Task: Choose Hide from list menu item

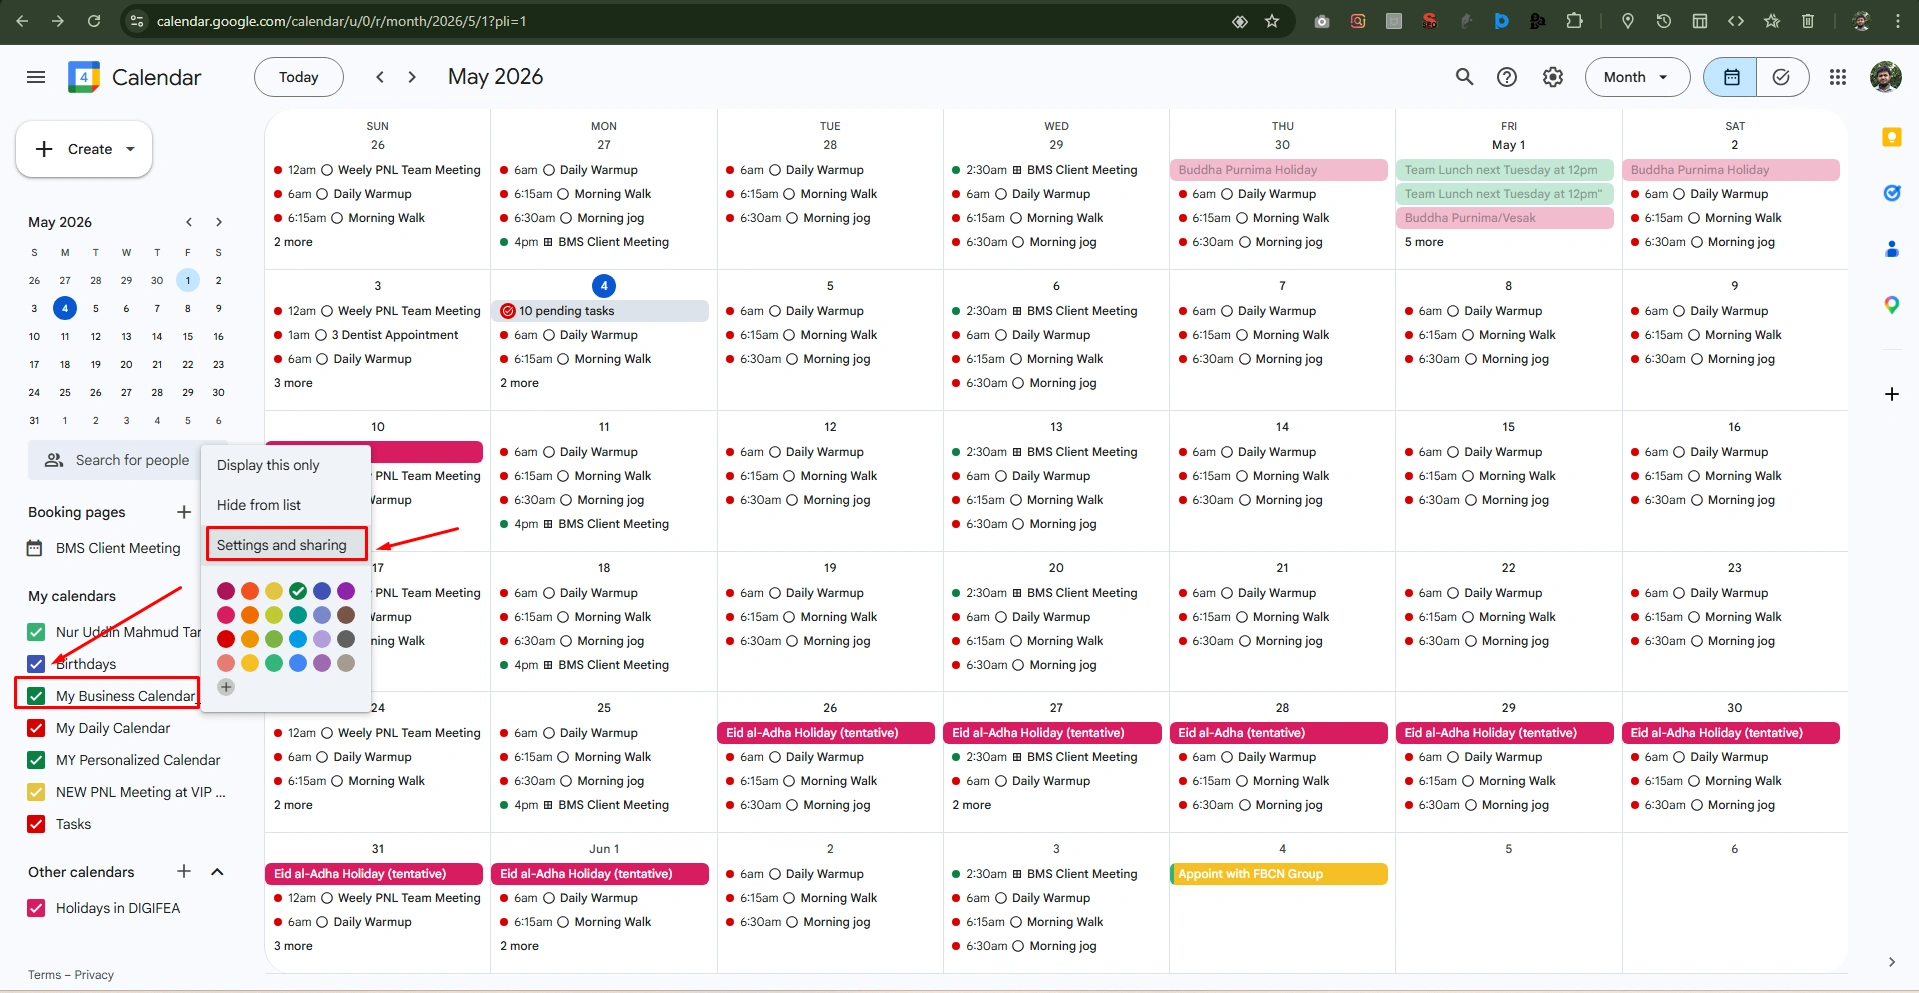Action: pos(286,505)
